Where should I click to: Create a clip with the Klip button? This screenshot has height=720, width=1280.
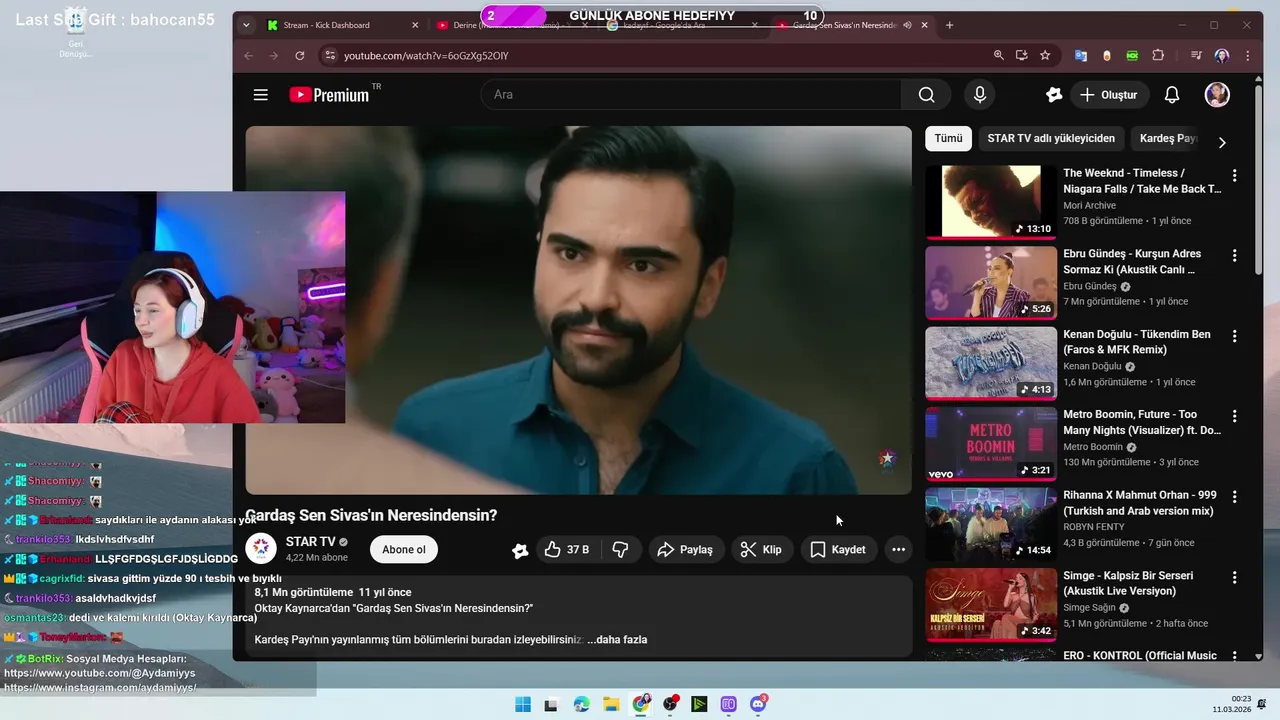click(x=761, y=549)
